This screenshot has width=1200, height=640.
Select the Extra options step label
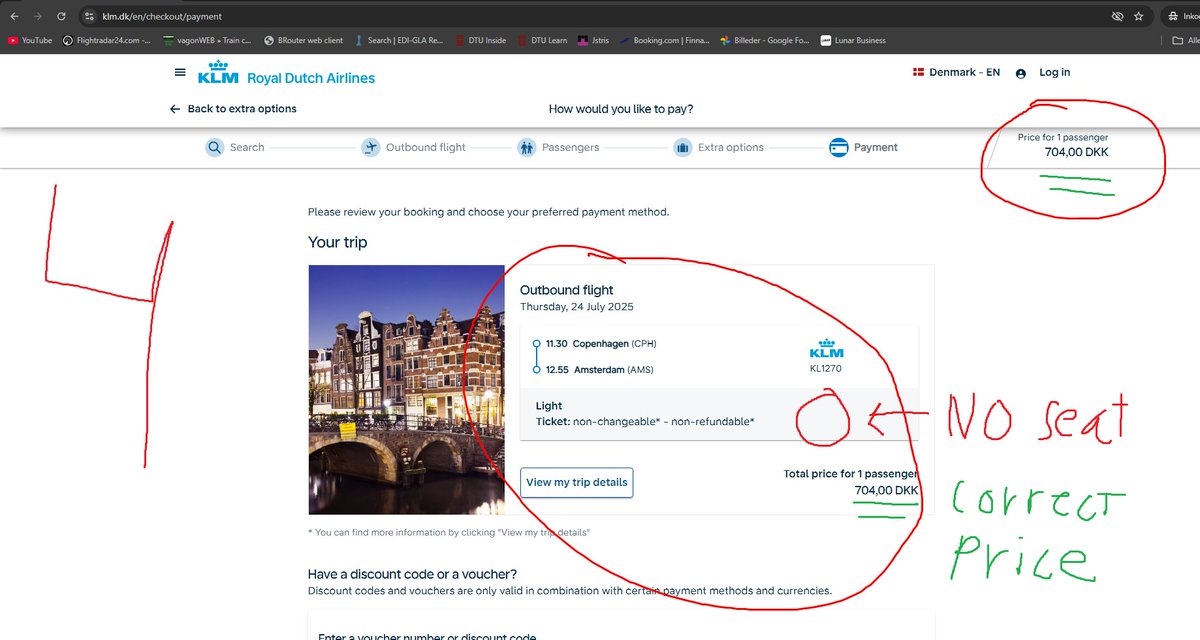[731, 147]
